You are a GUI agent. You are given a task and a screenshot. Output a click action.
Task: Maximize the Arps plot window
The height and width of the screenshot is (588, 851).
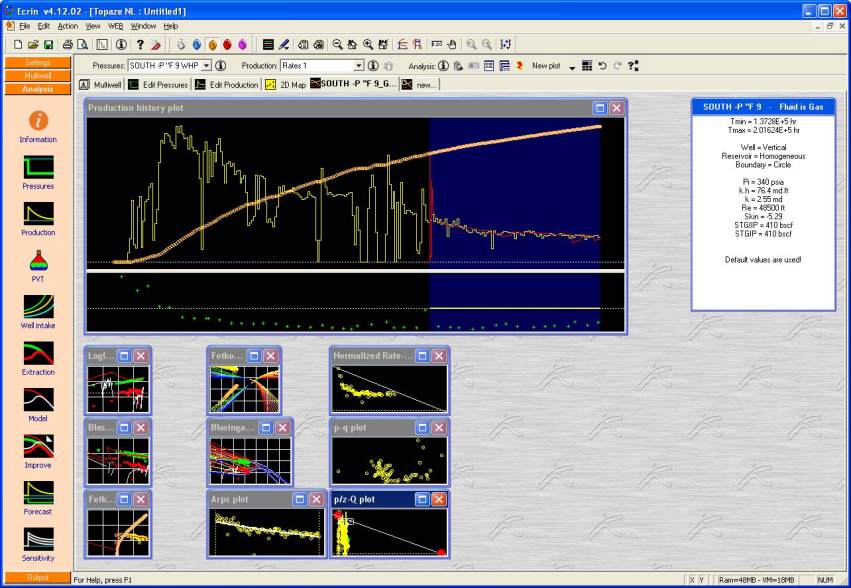click(x=299, y=499)
